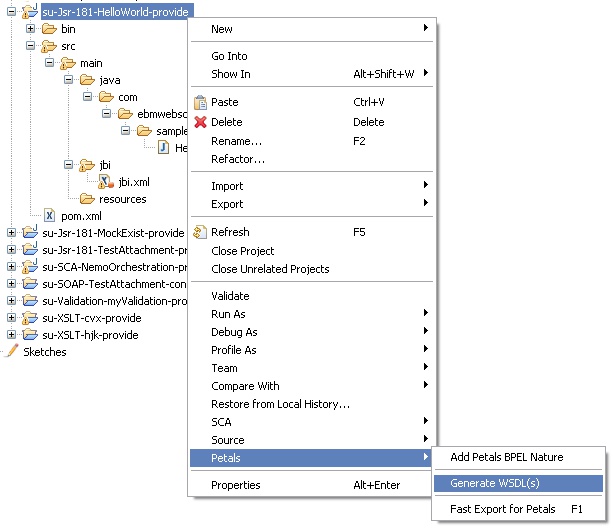The width and height of the screenshot is (613, 530).
Task: Select Close Unrelated Projects
Action: pyautogui.click(x=270, y=269)
